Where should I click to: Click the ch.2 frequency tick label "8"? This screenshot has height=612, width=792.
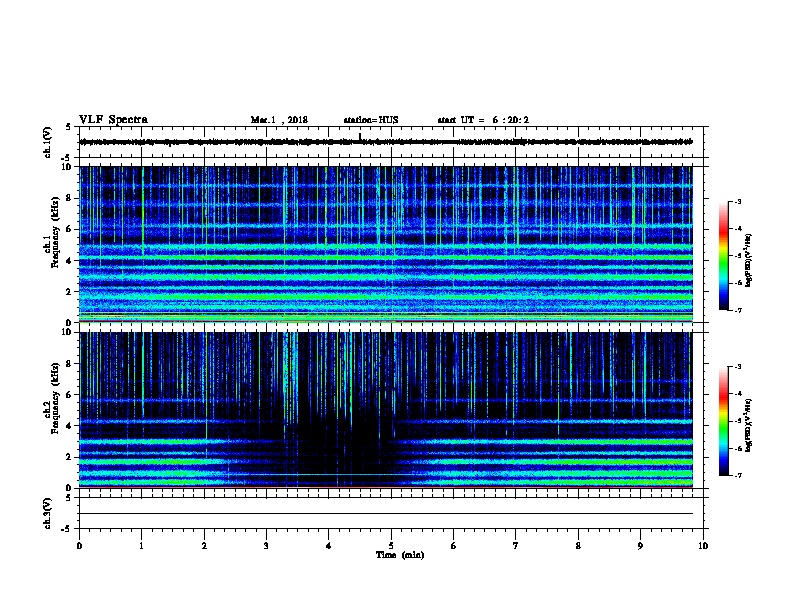tap(70, 364)
